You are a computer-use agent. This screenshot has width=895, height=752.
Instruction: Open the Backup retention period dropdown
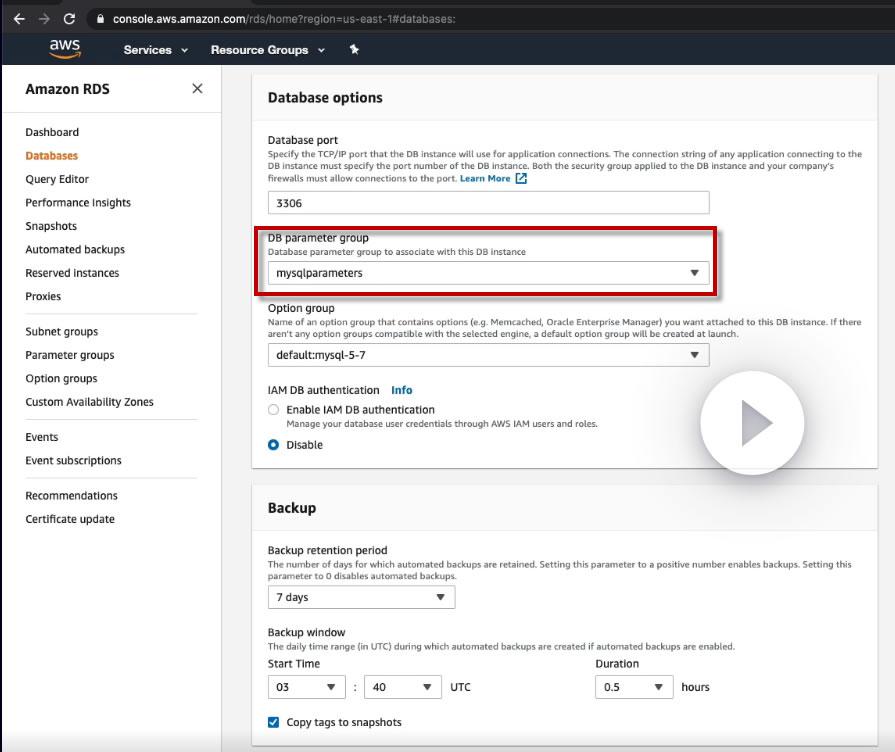(x=361, y=597)
